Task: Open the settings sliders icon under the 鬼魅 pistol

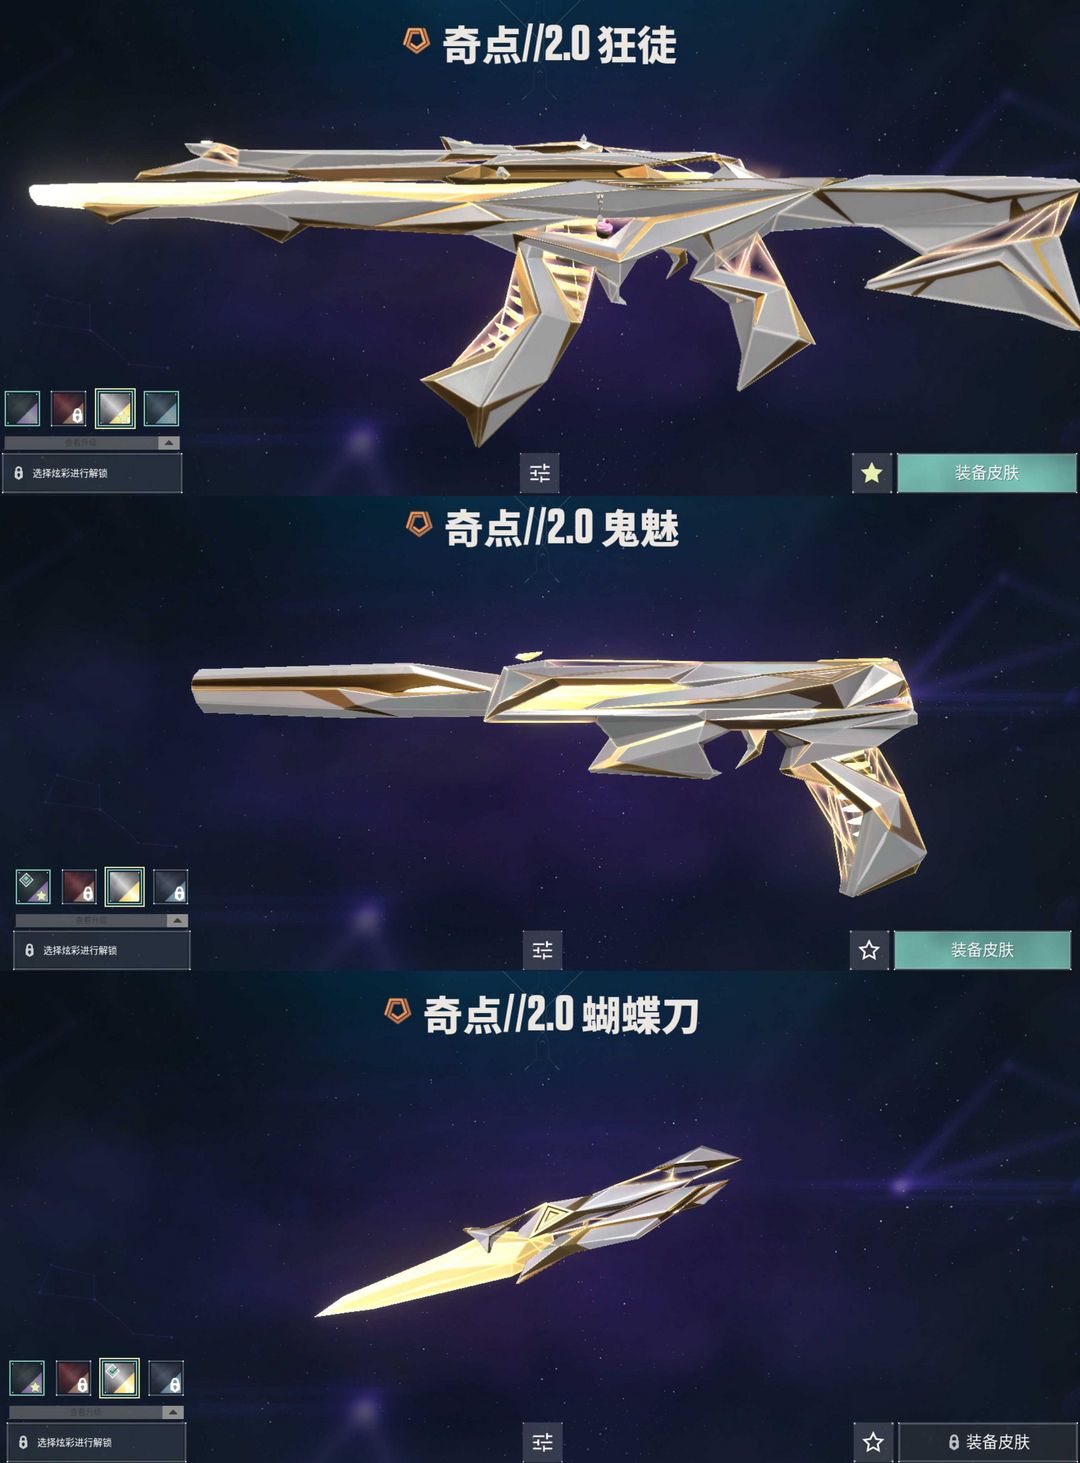Action: pyautogui.click(x=542, y=950)
